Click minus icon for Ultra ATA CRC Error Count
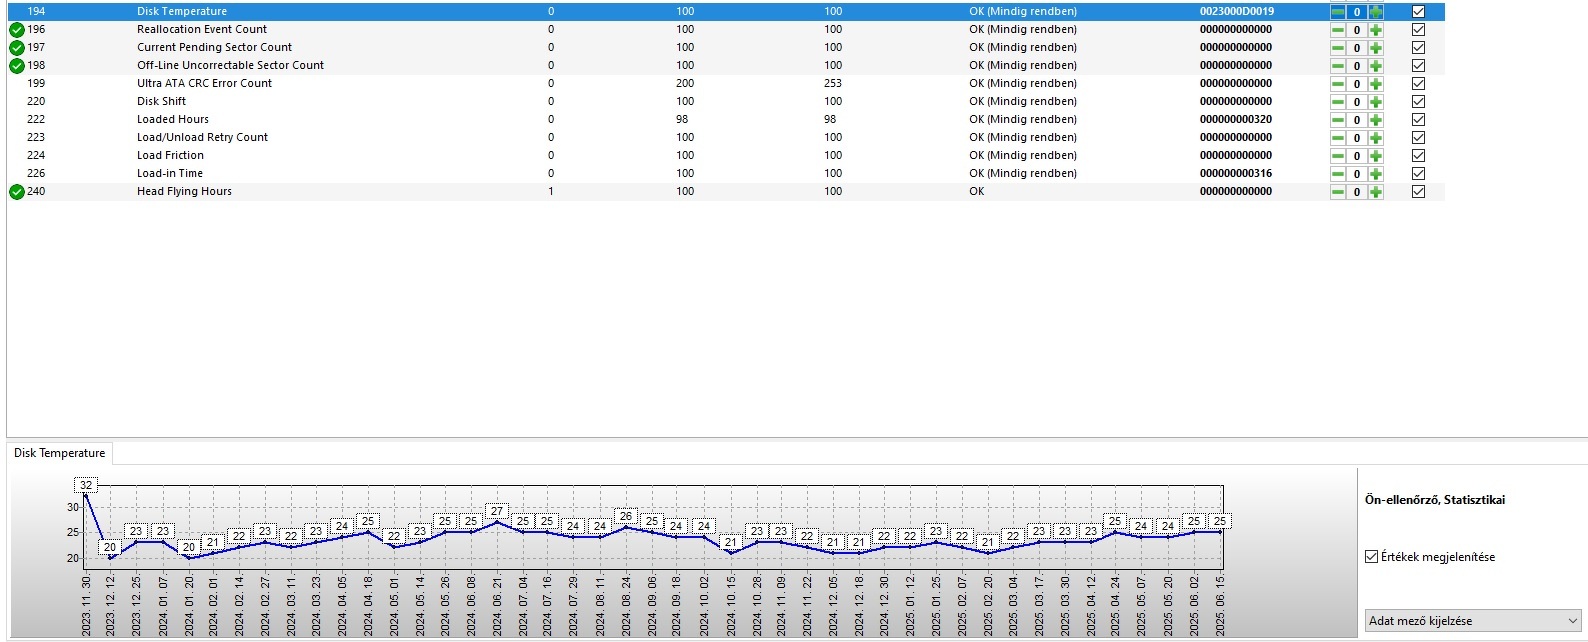The image size is (1588, 642). point(1338,84)
